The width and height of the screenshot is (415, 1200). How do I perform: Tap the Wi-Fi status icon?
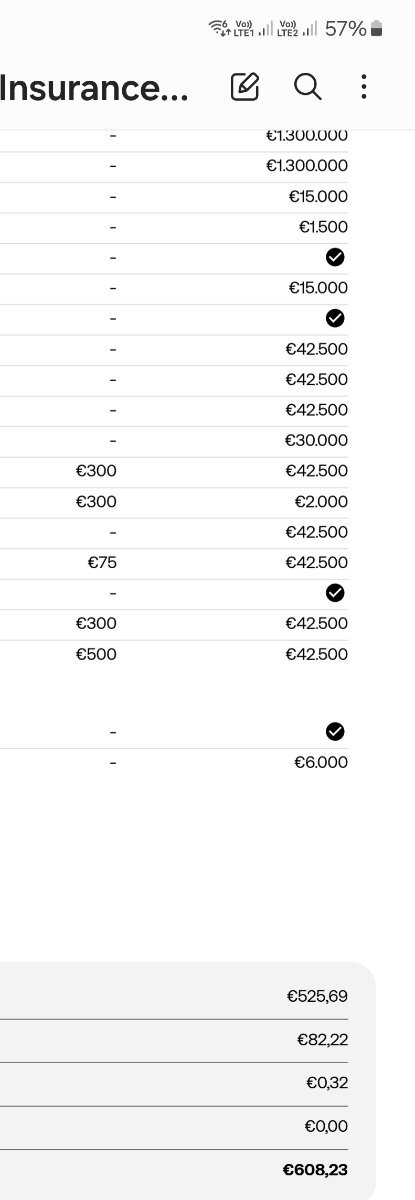tap(218, 28)
